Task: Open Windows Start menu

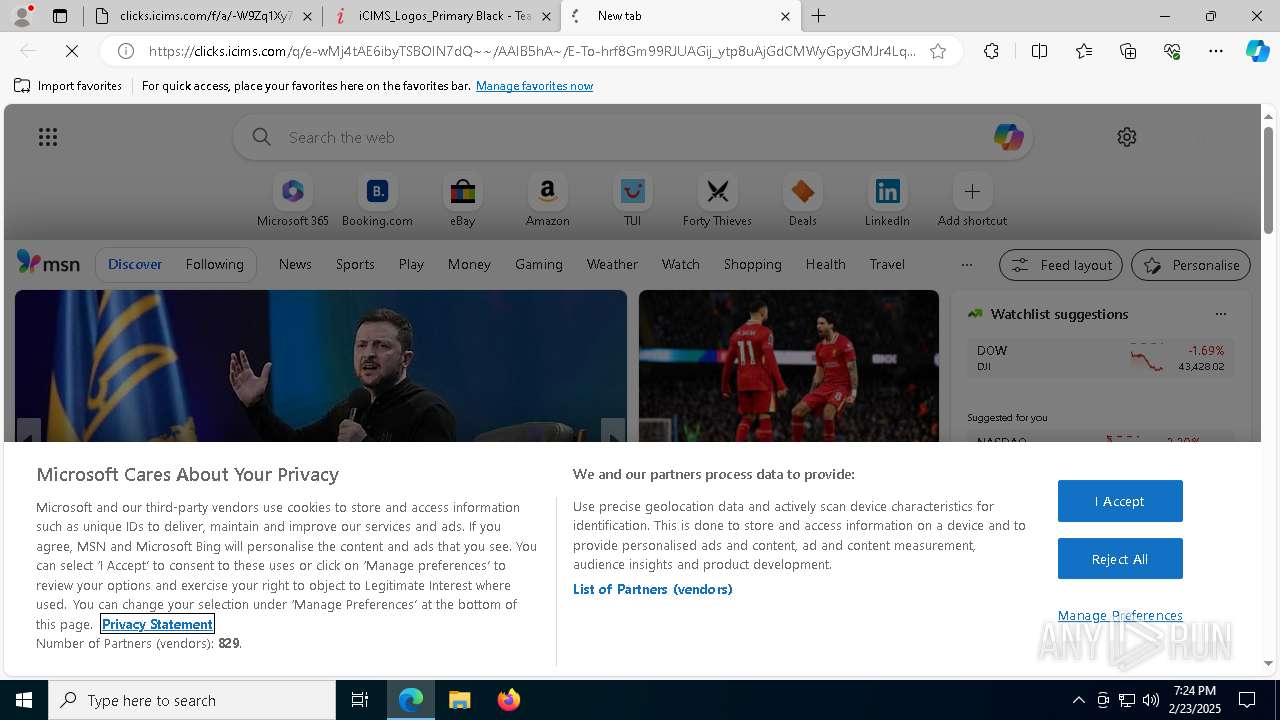Action: pyautogui.click(x=24, y=700)
